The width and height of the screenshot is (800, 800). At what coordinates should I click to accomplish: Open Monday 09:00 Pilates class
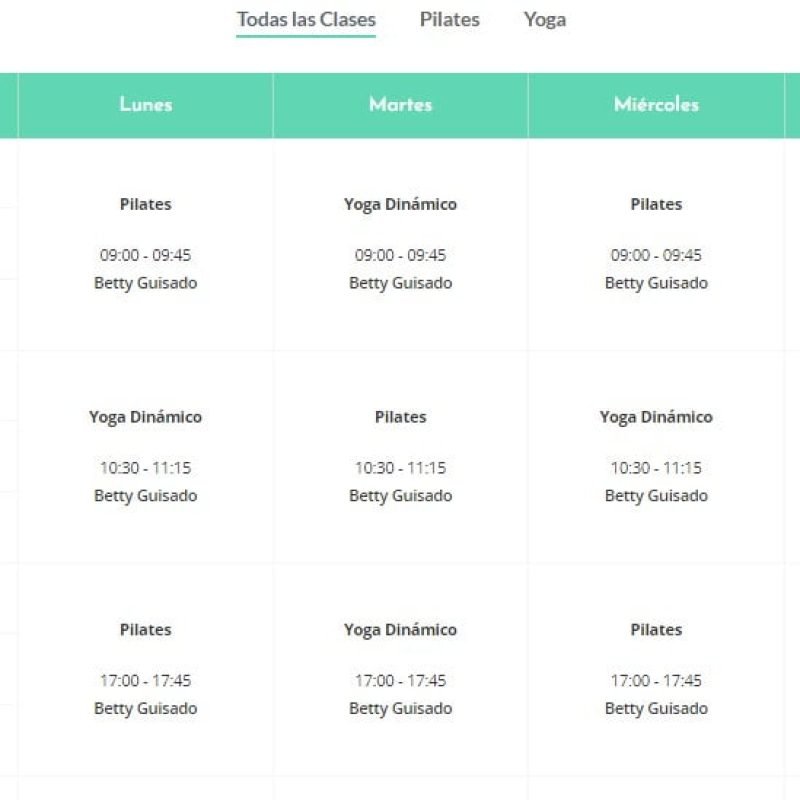coord(145,204)
